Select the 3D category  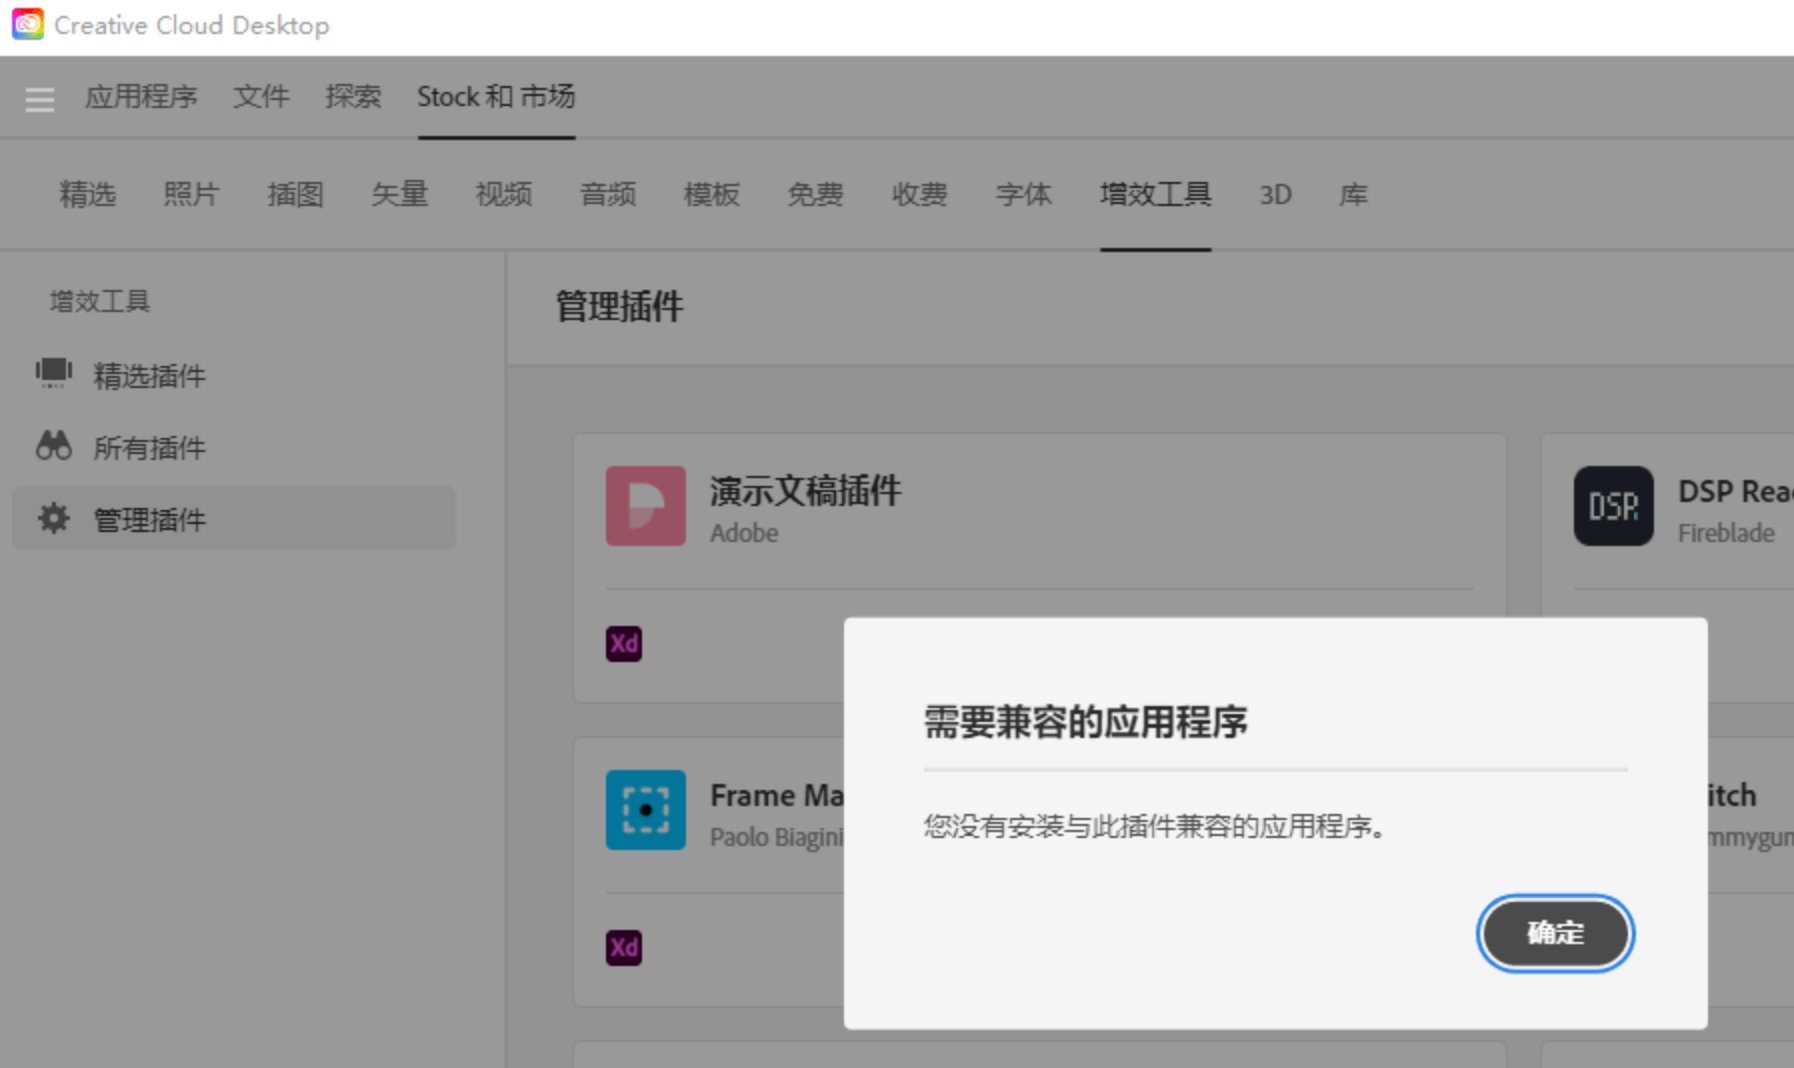[x=1275, y=195]
